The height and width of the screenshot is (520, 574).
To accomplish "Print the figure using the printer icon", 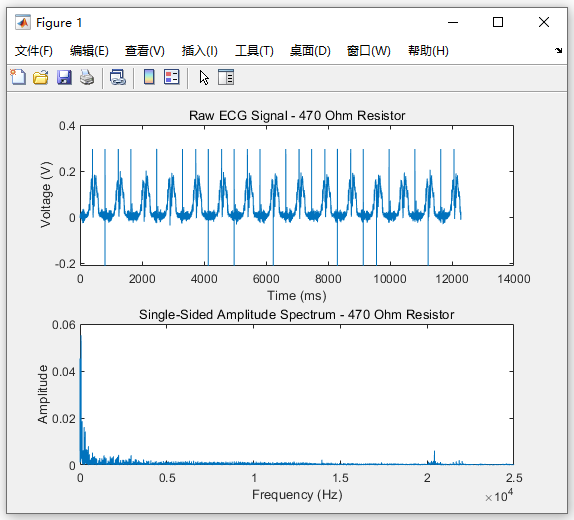I will [87, 77].
